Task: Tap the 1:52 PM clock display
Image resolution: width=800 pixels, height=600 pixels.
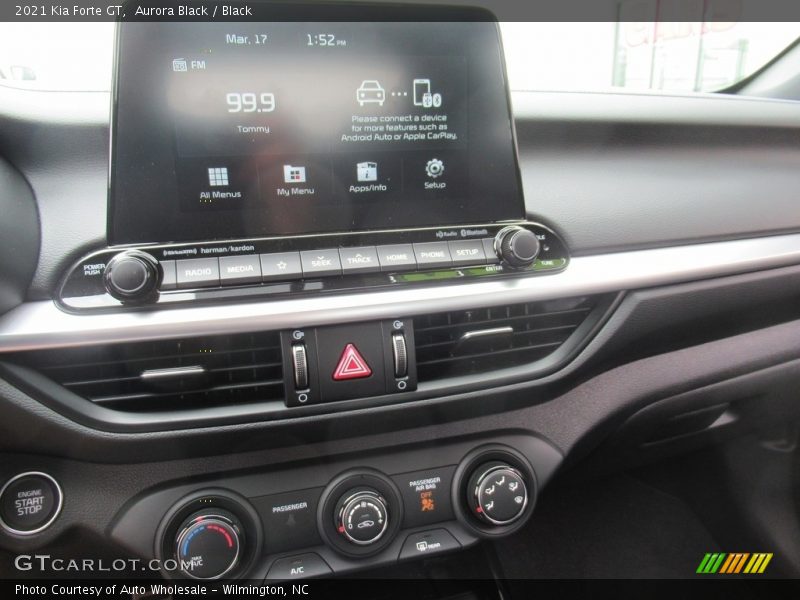Action: (326, 40)
